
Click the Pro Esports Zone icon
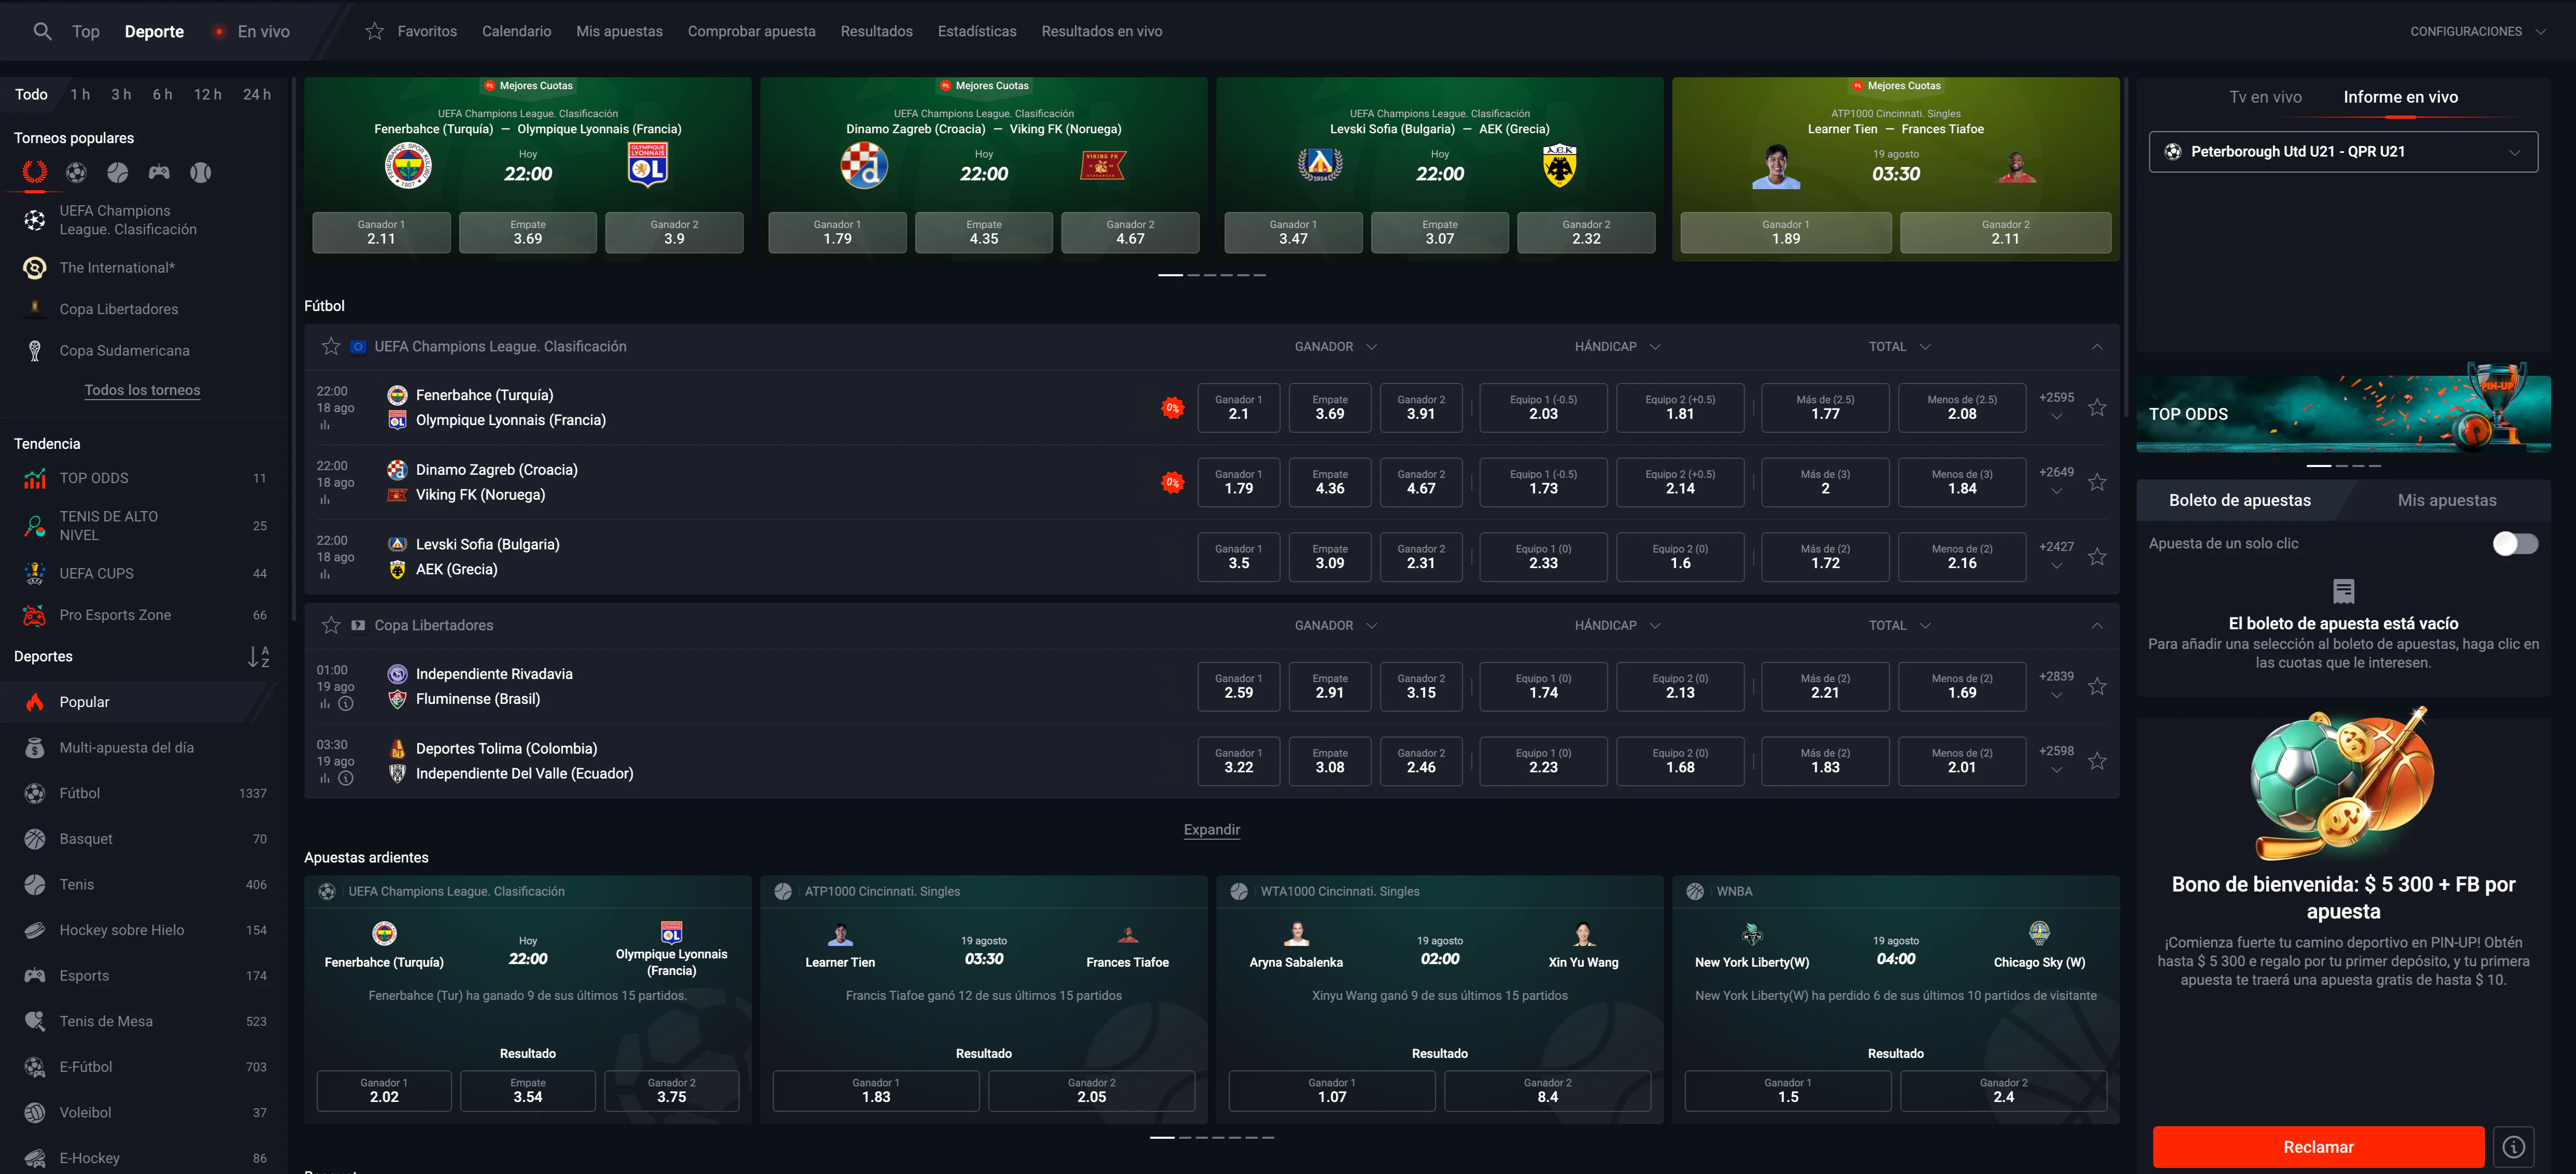click(x=35, y=615)
